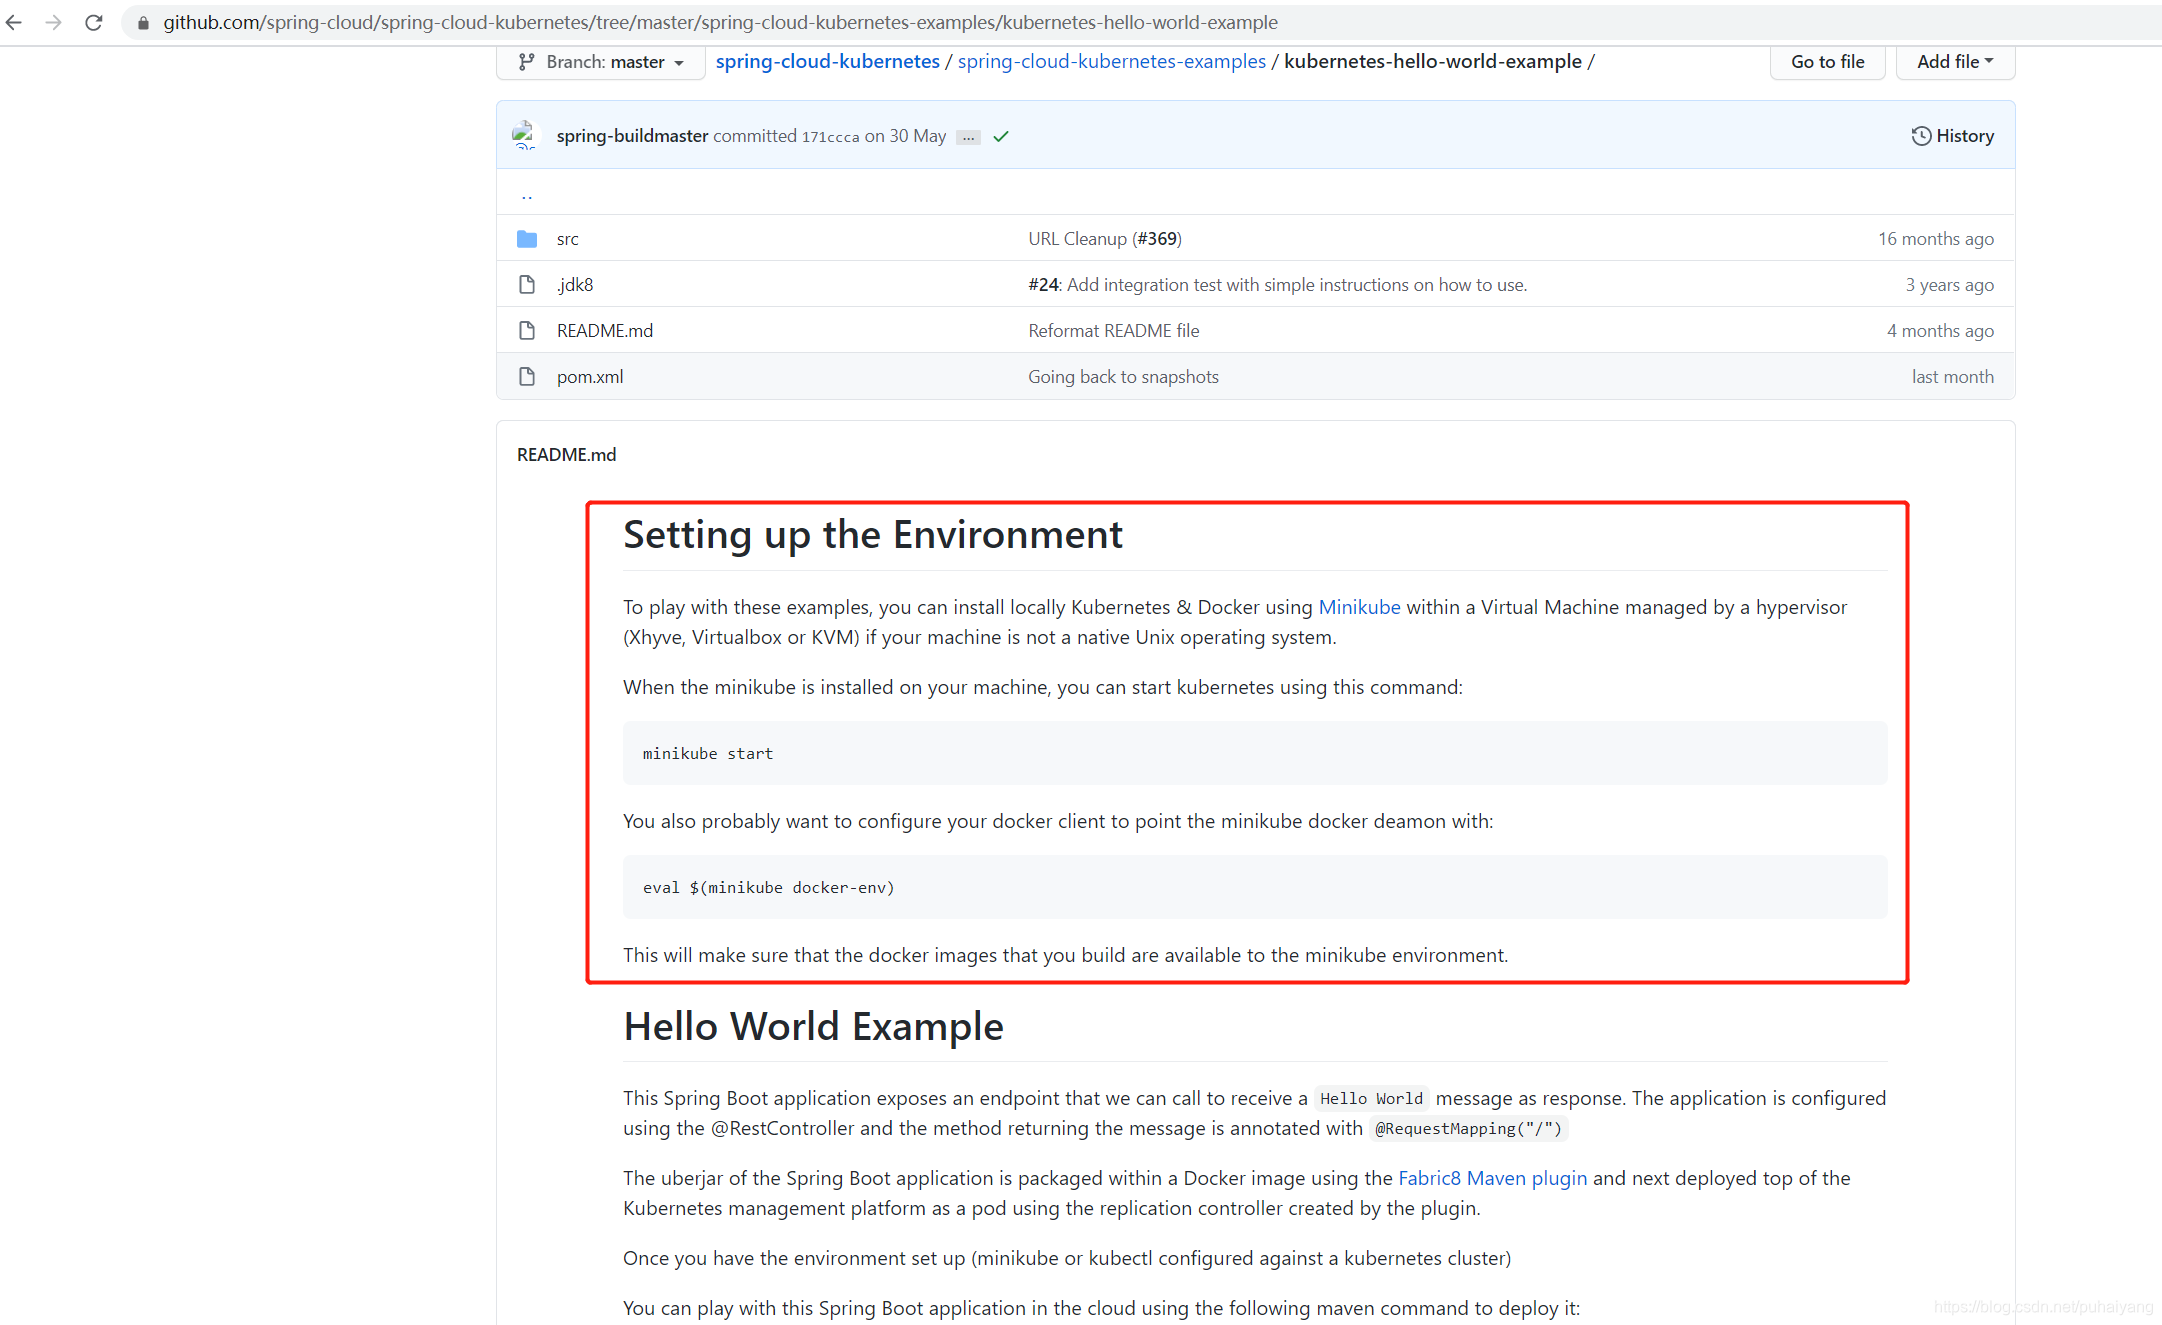Viewport: 2162px width, 1325px height.
Task: Click file icon beside README.md row
Action: [527, 331]
